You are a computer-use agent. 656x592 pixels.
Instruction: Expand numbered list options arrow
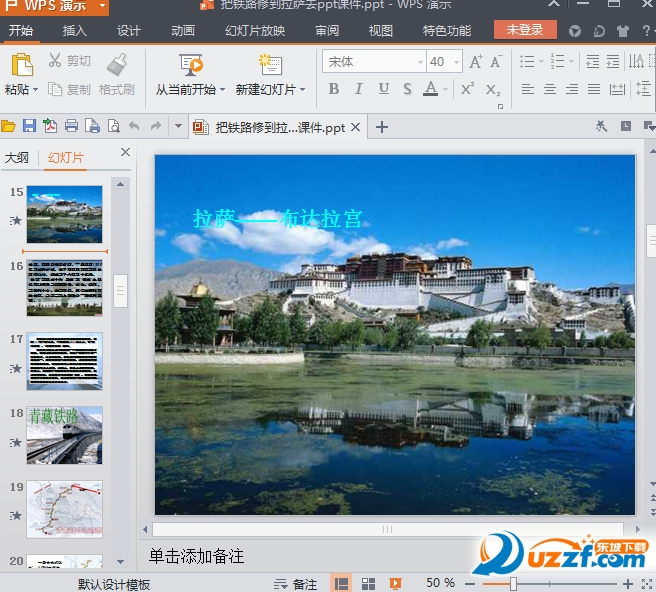[571, 62]
